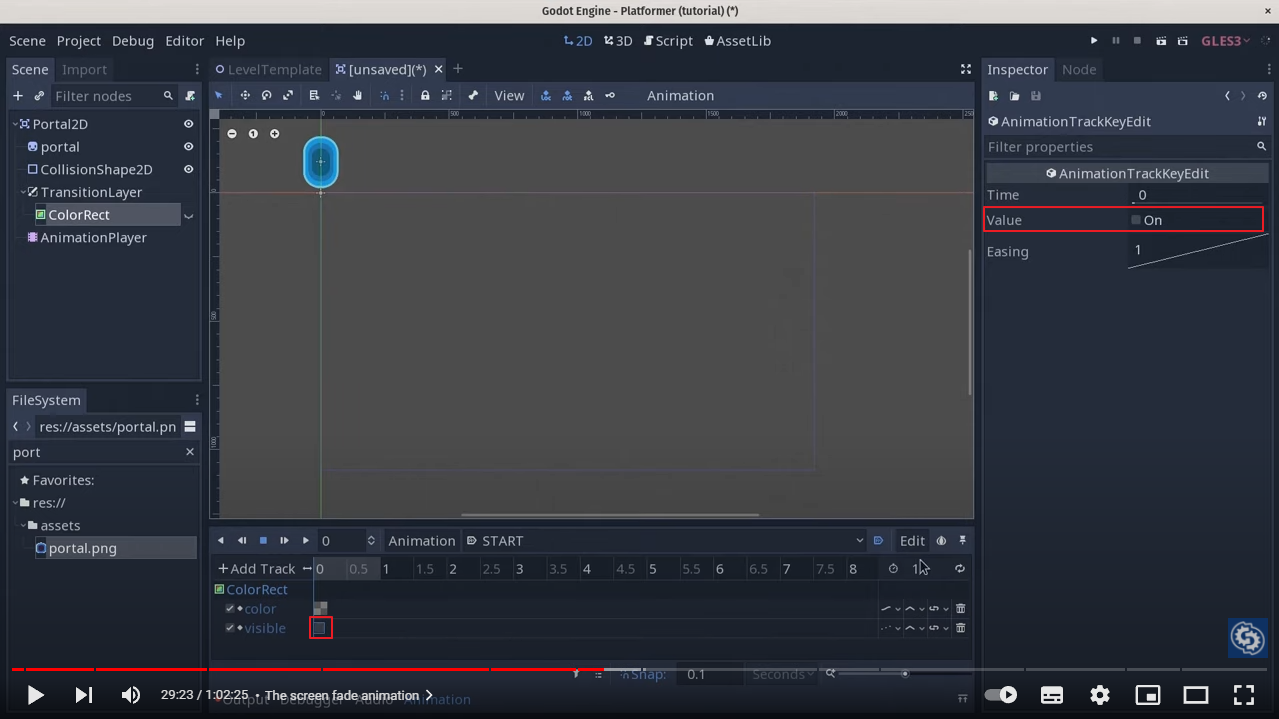Click the Animation menu button
Image resolution: width=1279 pixels, height=719 pixels.
pos(421,540)
